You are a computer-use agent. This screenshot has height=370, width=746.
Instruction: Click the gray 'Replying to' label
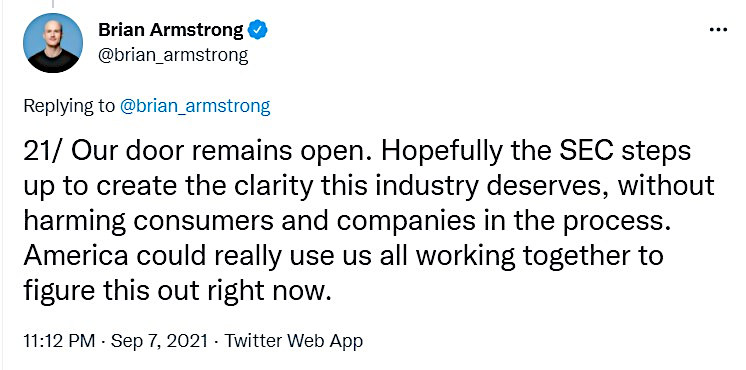[69, 106]
